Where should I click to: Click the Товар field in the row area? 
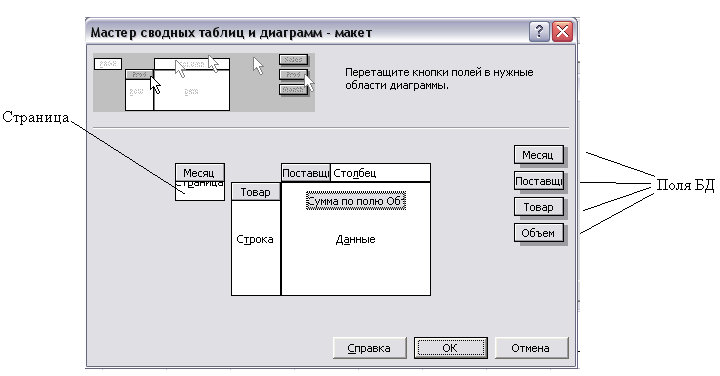pos(256,192)
